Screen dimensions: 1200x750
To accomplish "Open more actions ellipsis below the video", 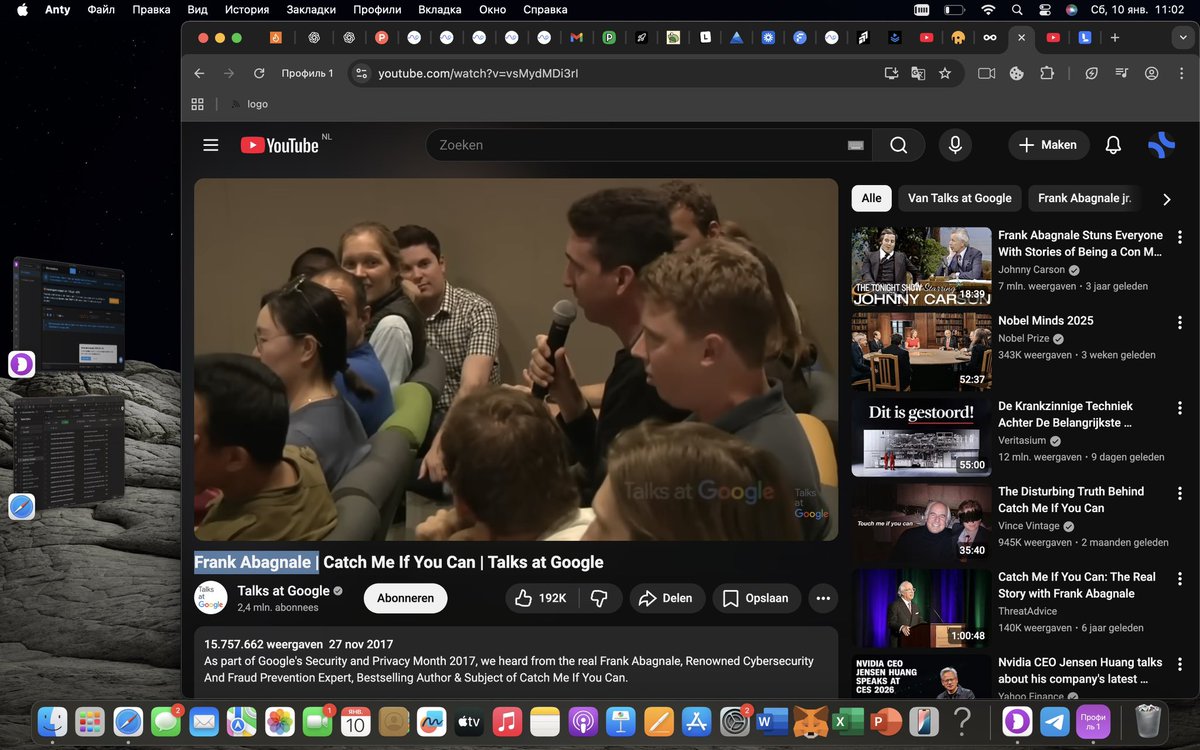I will [823, 598].
